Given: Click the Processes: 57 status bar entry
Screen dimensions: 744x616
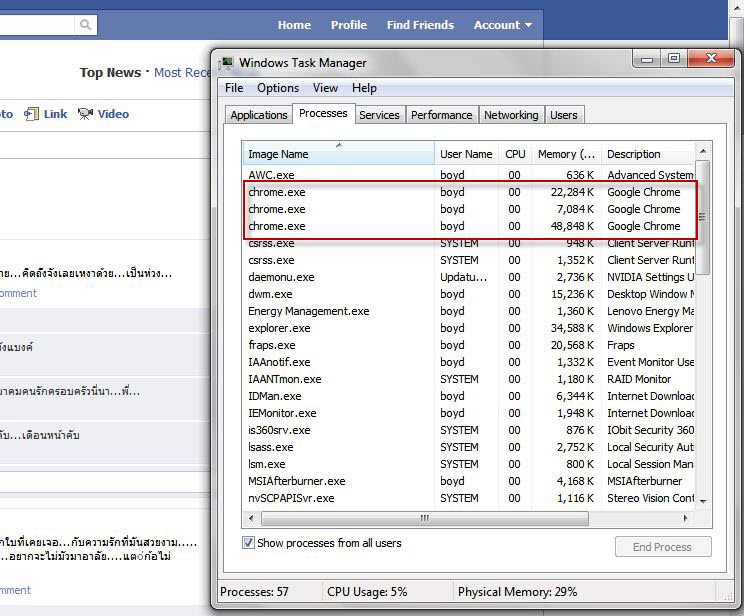Looking at the screenshot, I should pyautogui.click(x=254, y=592).
